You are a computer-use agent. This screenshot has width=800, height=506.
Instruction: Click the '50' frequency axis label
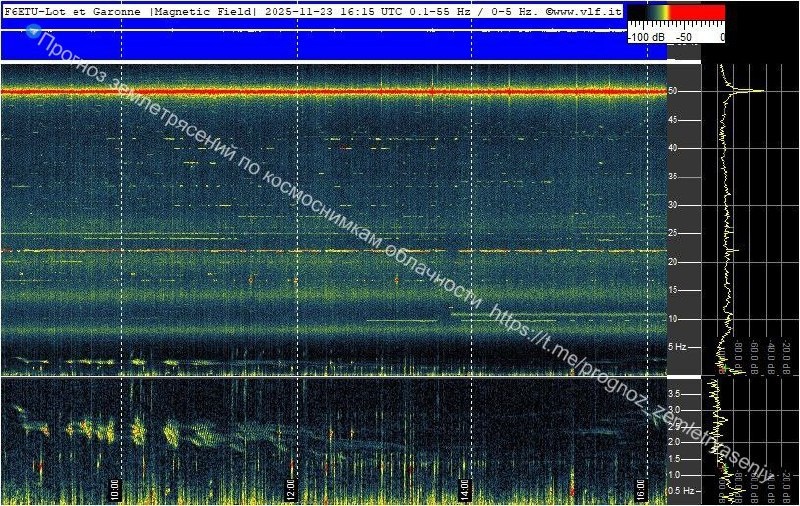tap(672, 91)
